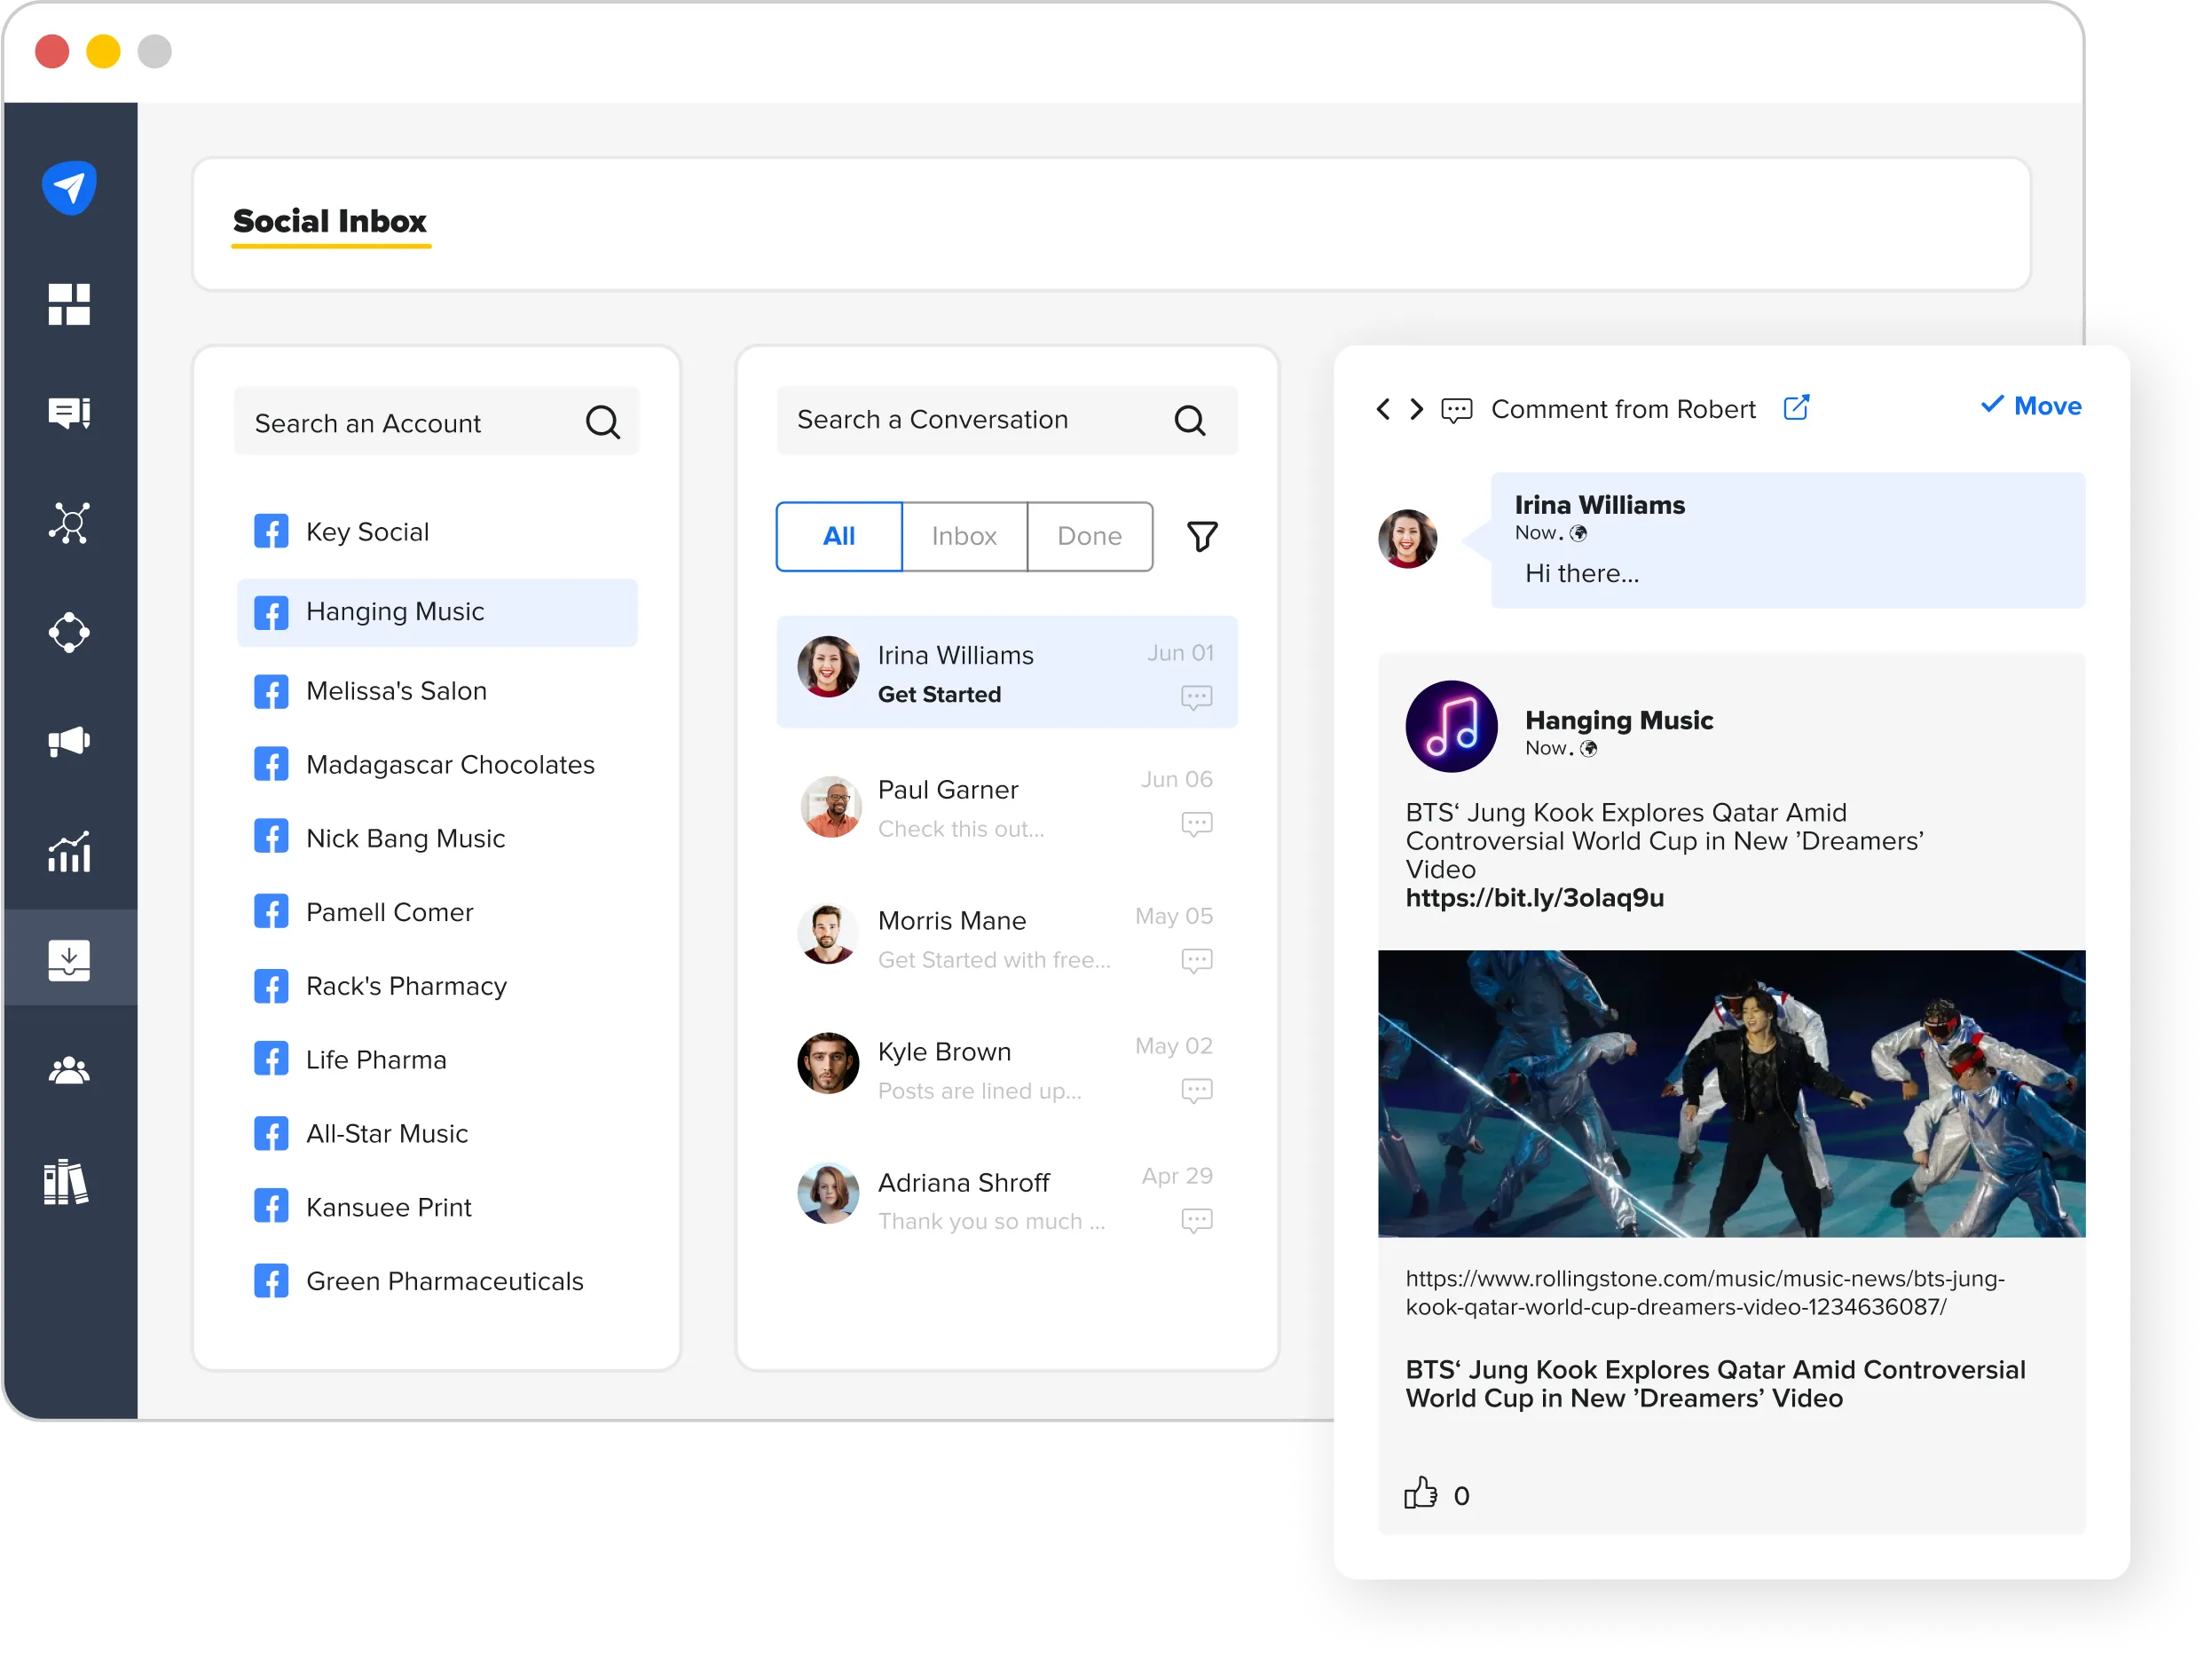Switch to the Inbox tab
This screenshot has height=1662, width=2212.
click(x=963, y=536)
